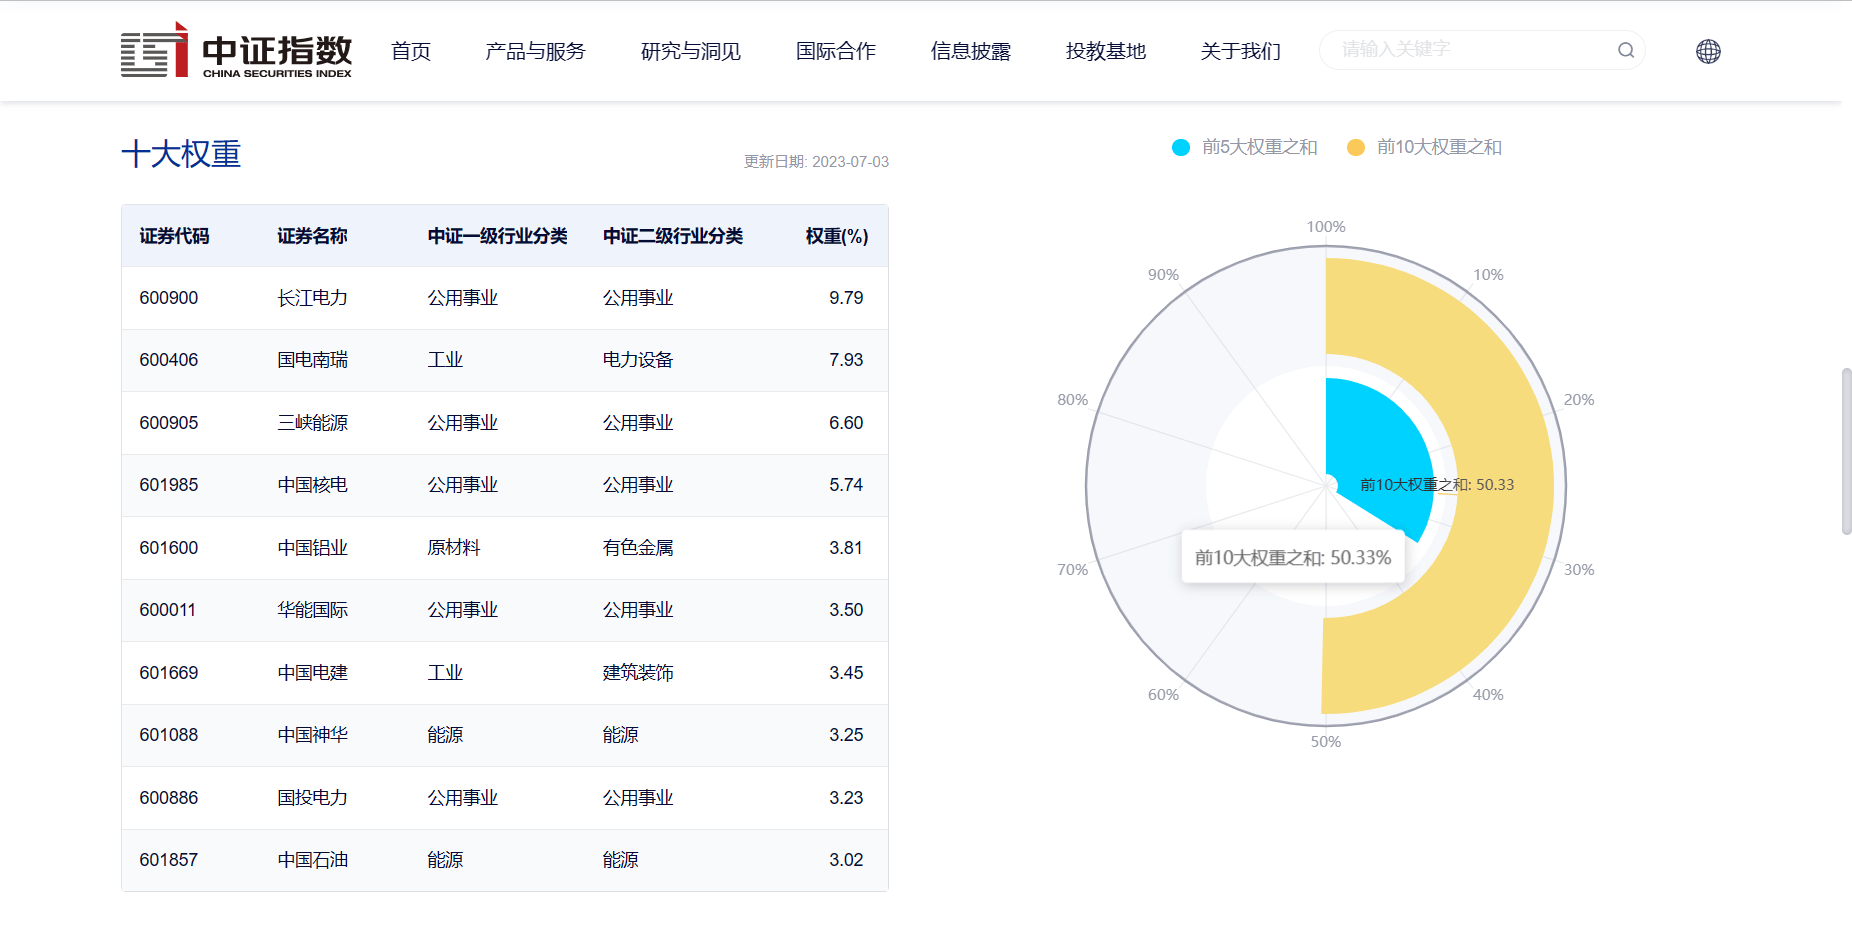This screenshot has width=1852, height=932.
Task: Open the 国际合作 menu item
Action: 835,51
